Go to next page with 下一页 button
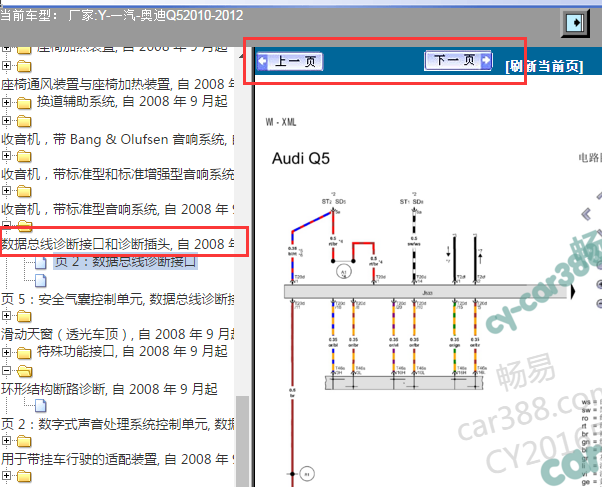The image size is (602, 487). coord(458,60)
